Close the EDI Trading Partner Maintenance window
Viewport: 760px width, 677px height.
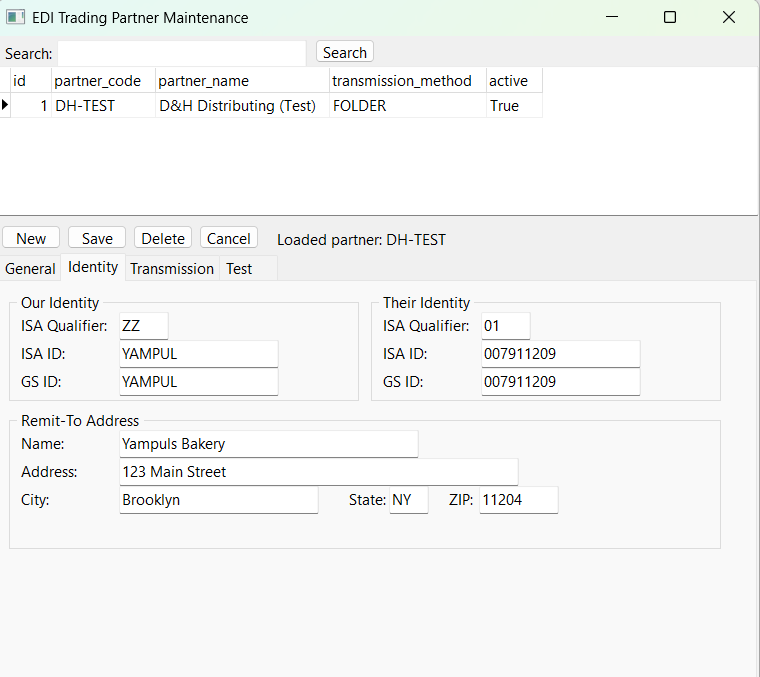728,17
